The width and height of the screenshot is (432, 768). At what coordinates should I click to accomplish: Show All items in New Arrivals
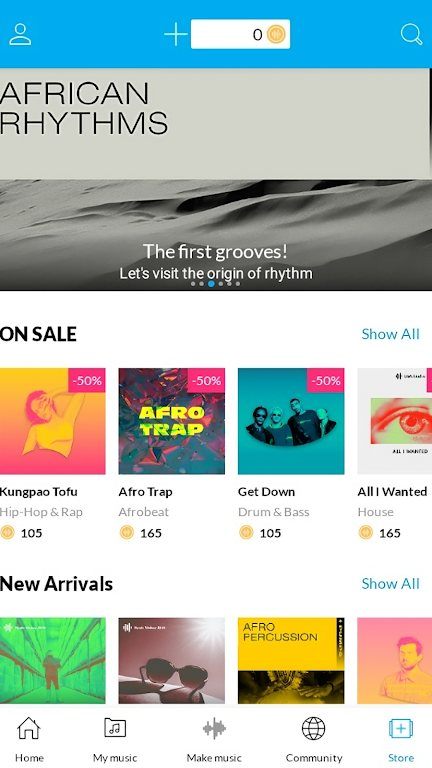(390, 584)
